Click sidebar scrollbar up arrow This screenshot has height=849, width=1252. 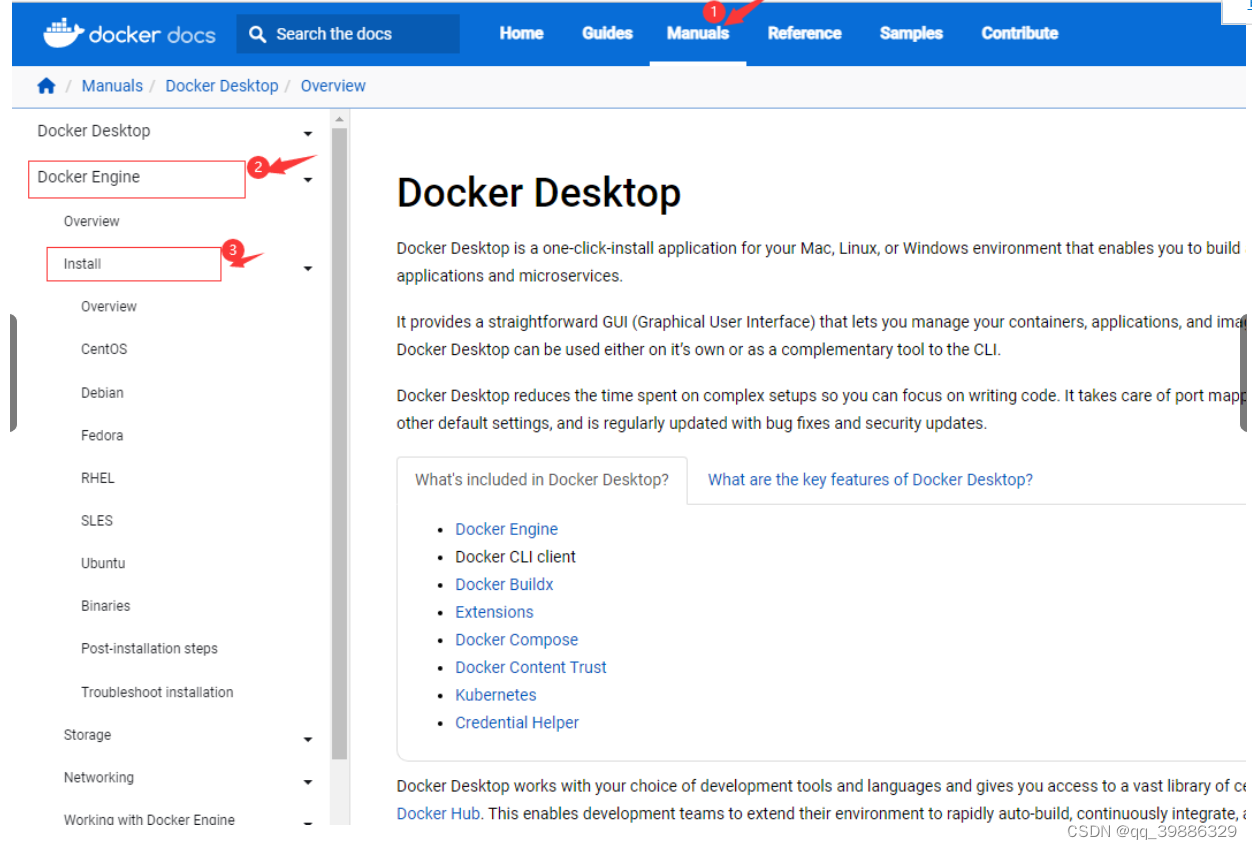click(x=339, y=119)
